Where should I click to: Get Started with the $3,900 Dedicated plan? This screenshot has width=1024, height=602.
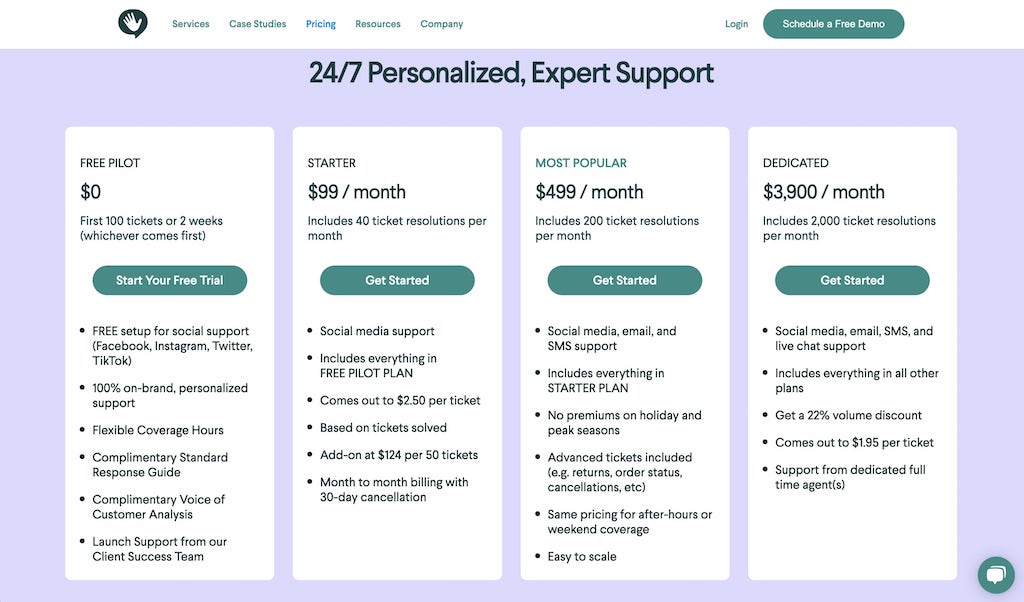tap(852, 280)
